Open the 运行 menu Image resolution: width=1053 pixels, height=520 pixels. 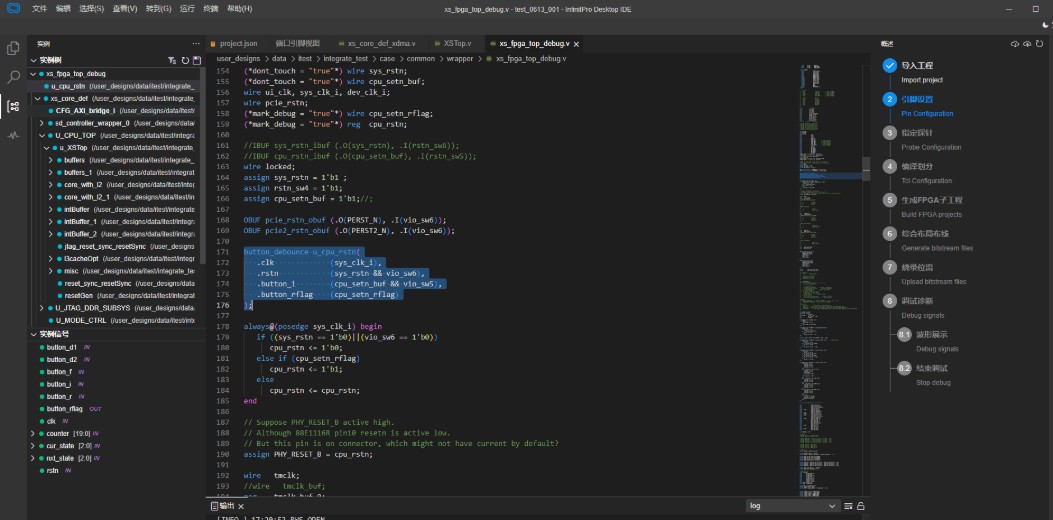pos(187,9)
